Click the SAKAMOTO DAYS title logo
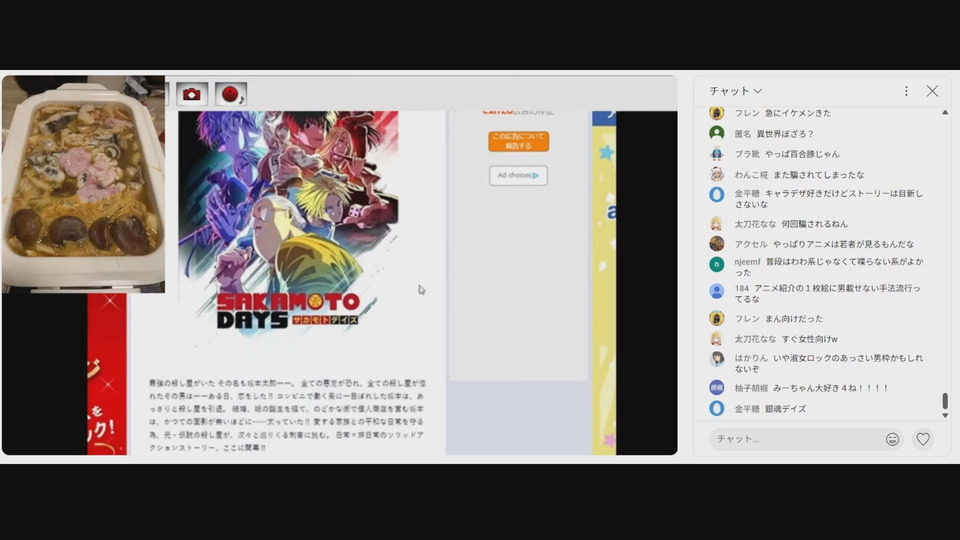 pos(288,310)
